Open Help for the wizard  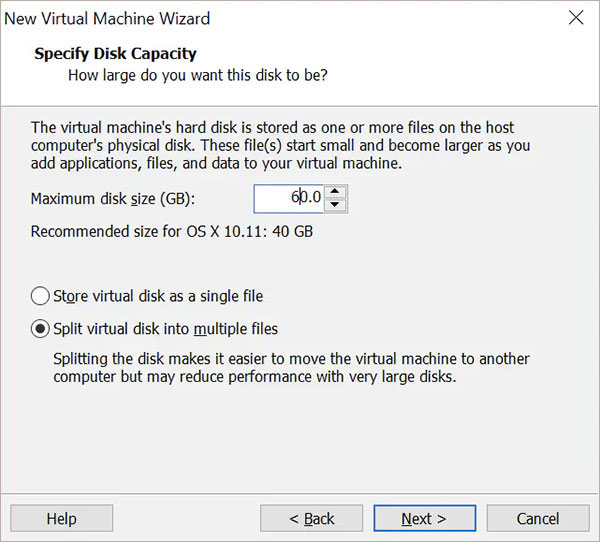pos(62,518)
